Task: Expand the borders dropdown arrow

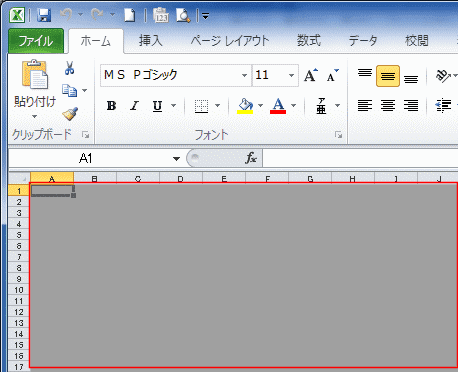Action: pyautogui.click(x=218, y=106)
